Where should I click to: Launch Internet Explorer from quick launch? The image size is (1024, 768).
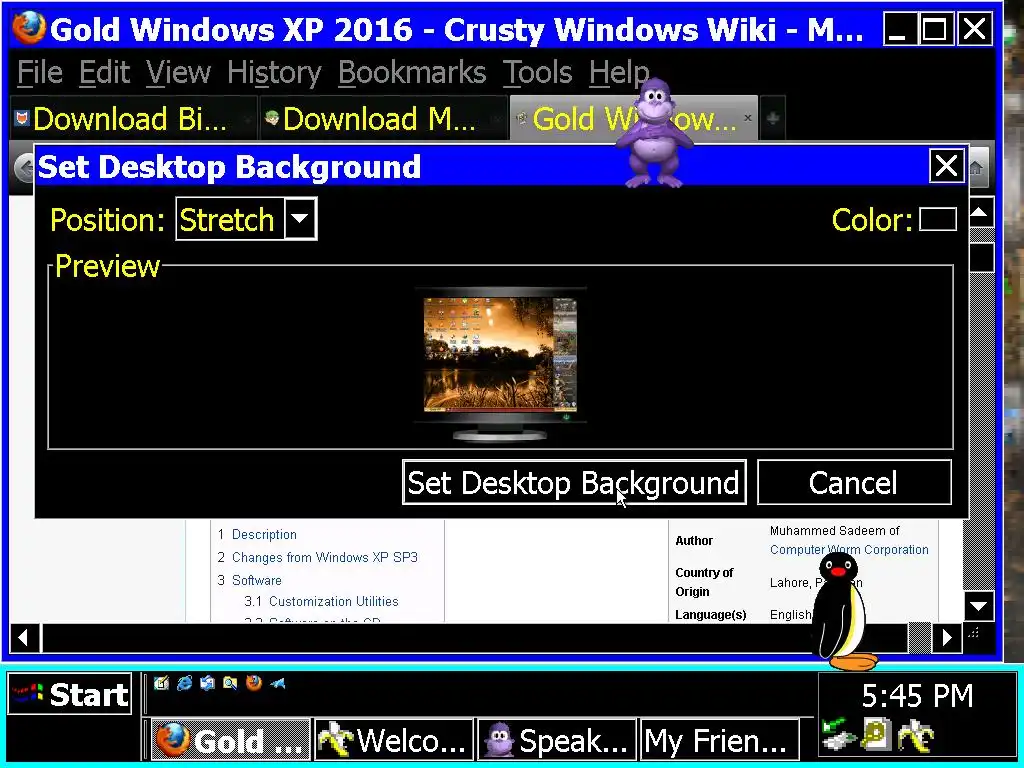coord(185,683)
